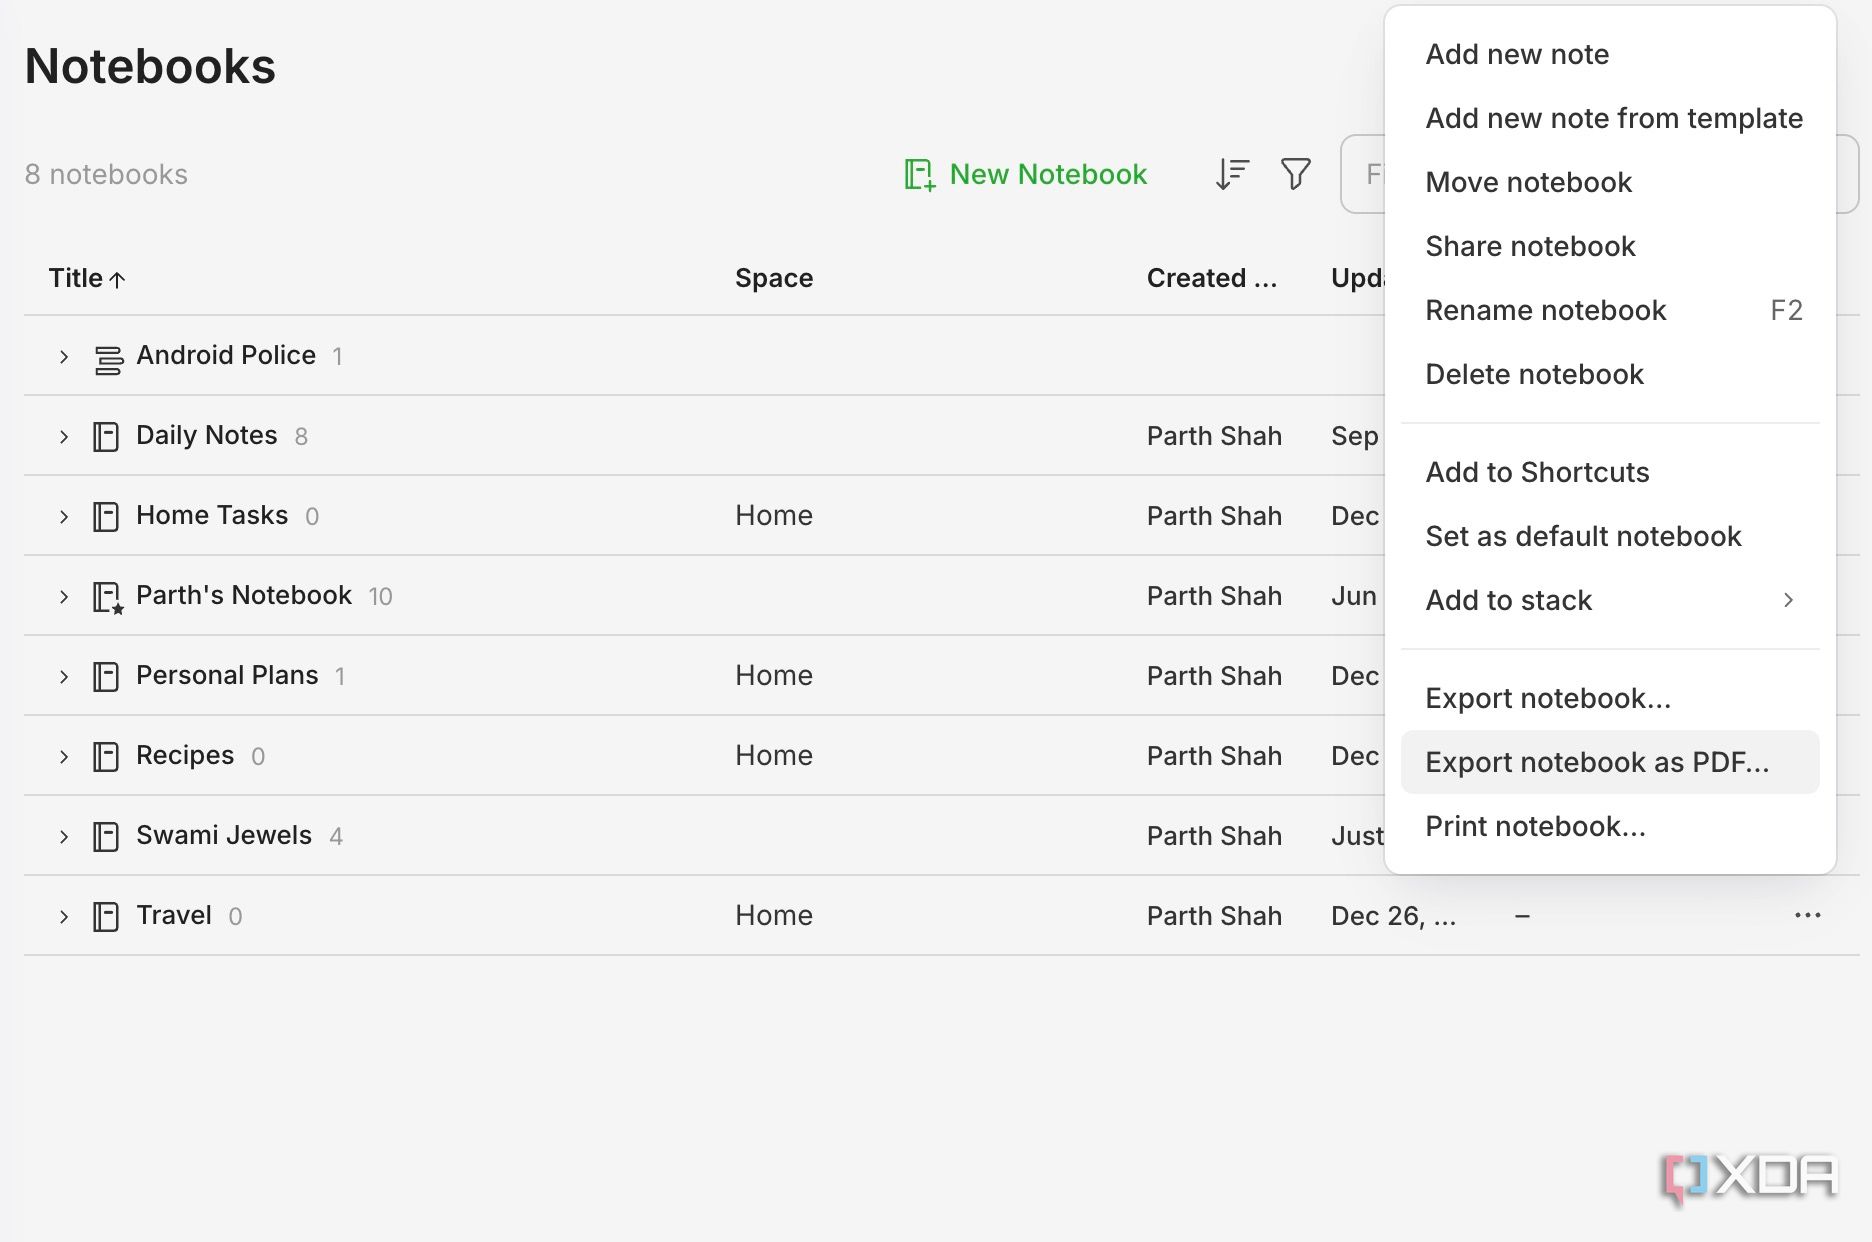Click Home space in Personal Plans row
1872x1242 pixels.
click(x=774, y=675)
